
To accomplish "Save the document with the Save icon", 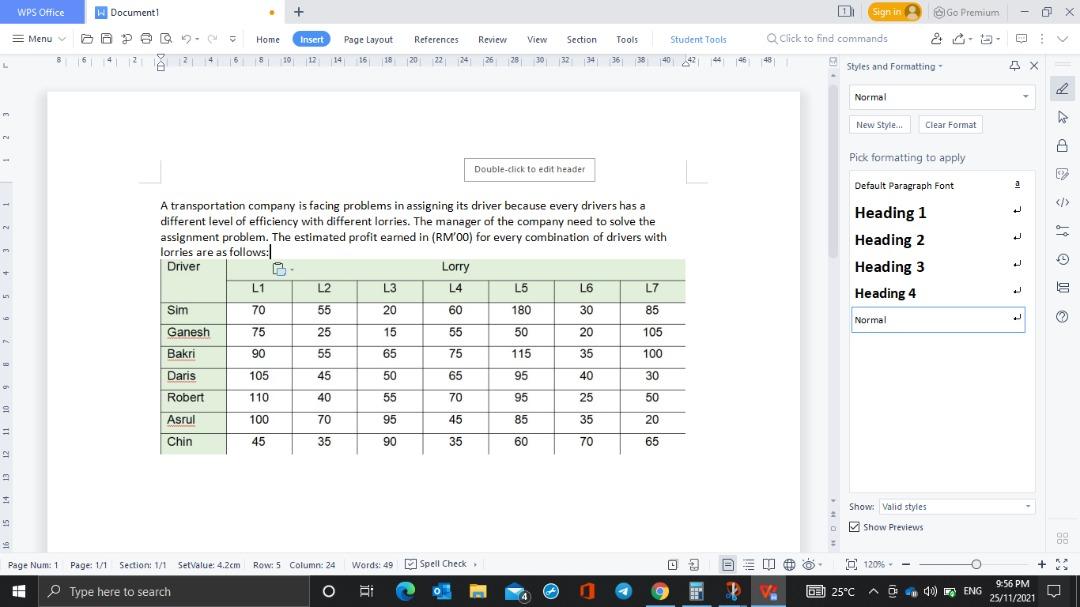I will click(107, 39).
